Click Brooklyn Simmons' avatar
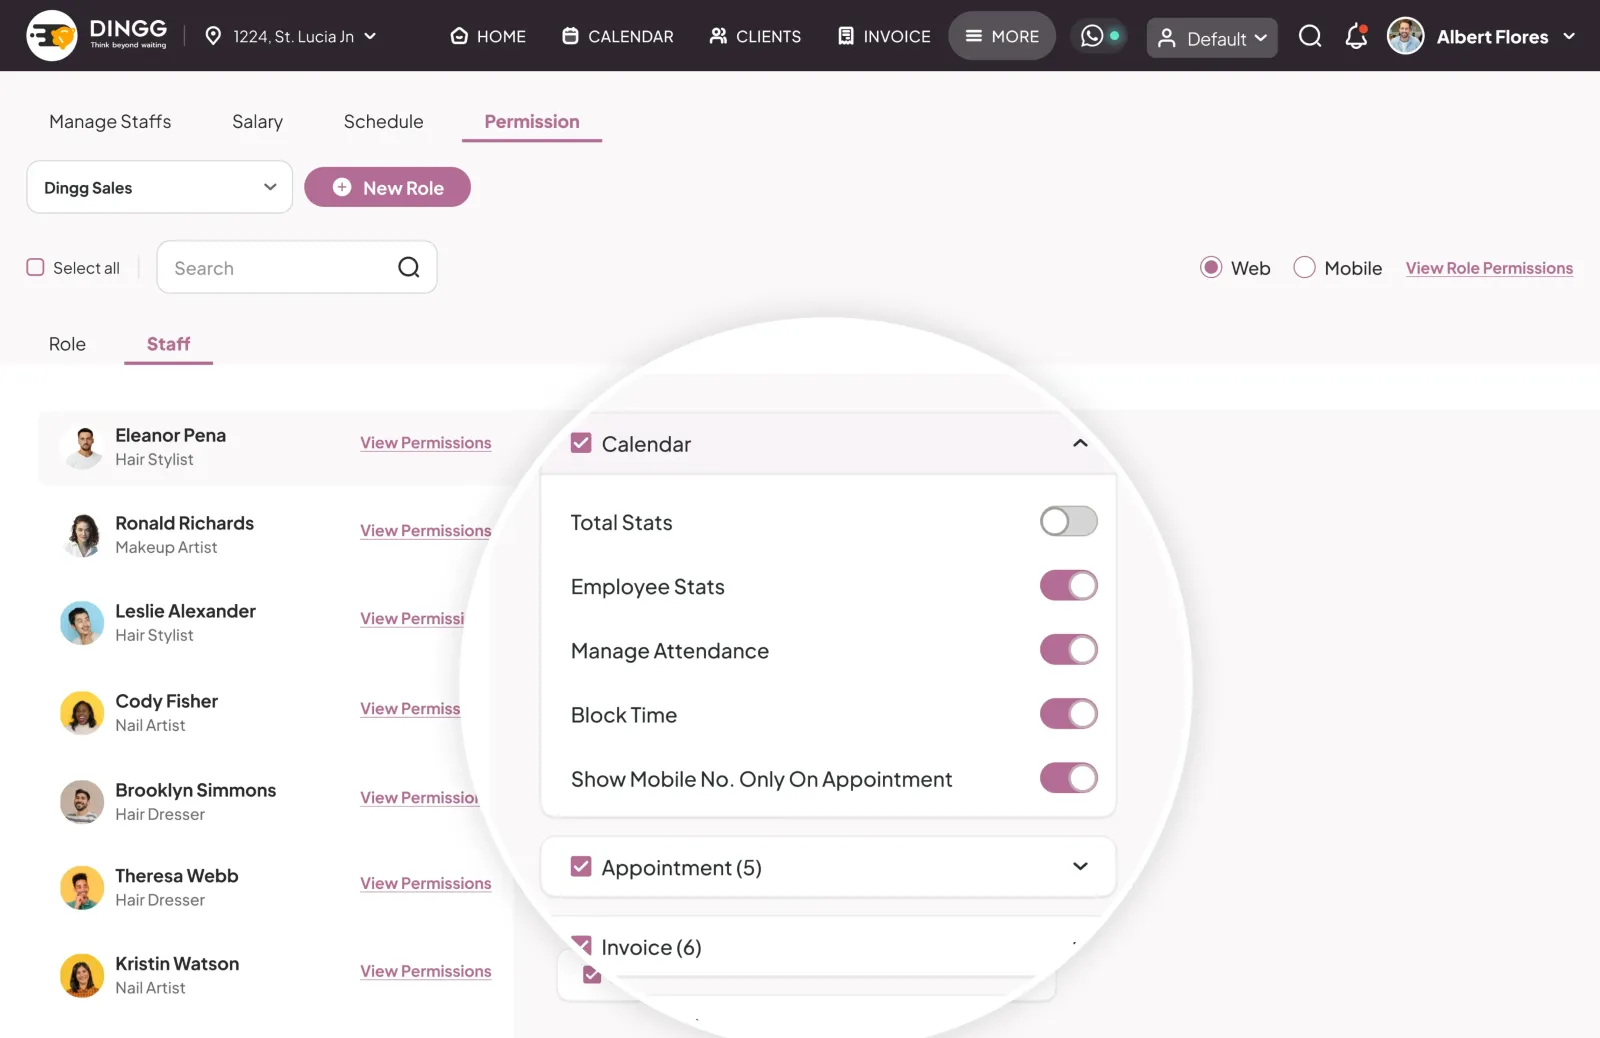Screen dimensions: 1600x1038 (82, 802)
